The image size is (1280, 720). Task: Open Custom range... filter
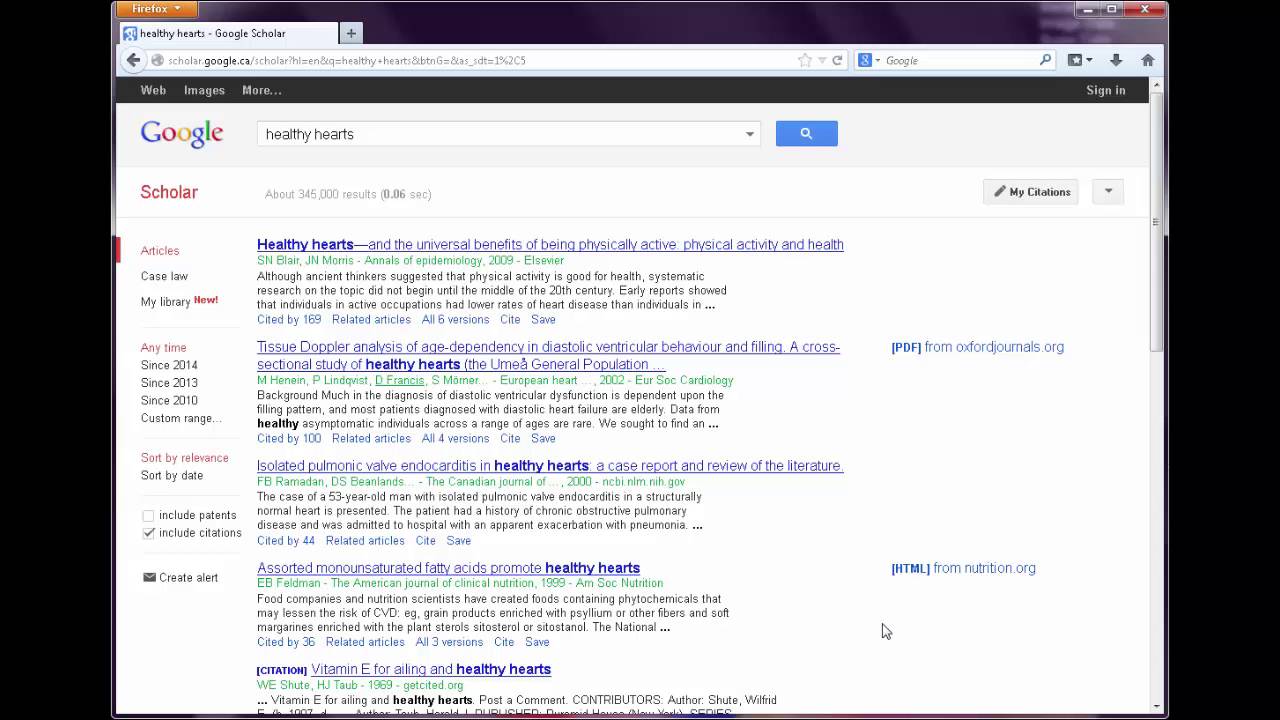tap(181, 418)
